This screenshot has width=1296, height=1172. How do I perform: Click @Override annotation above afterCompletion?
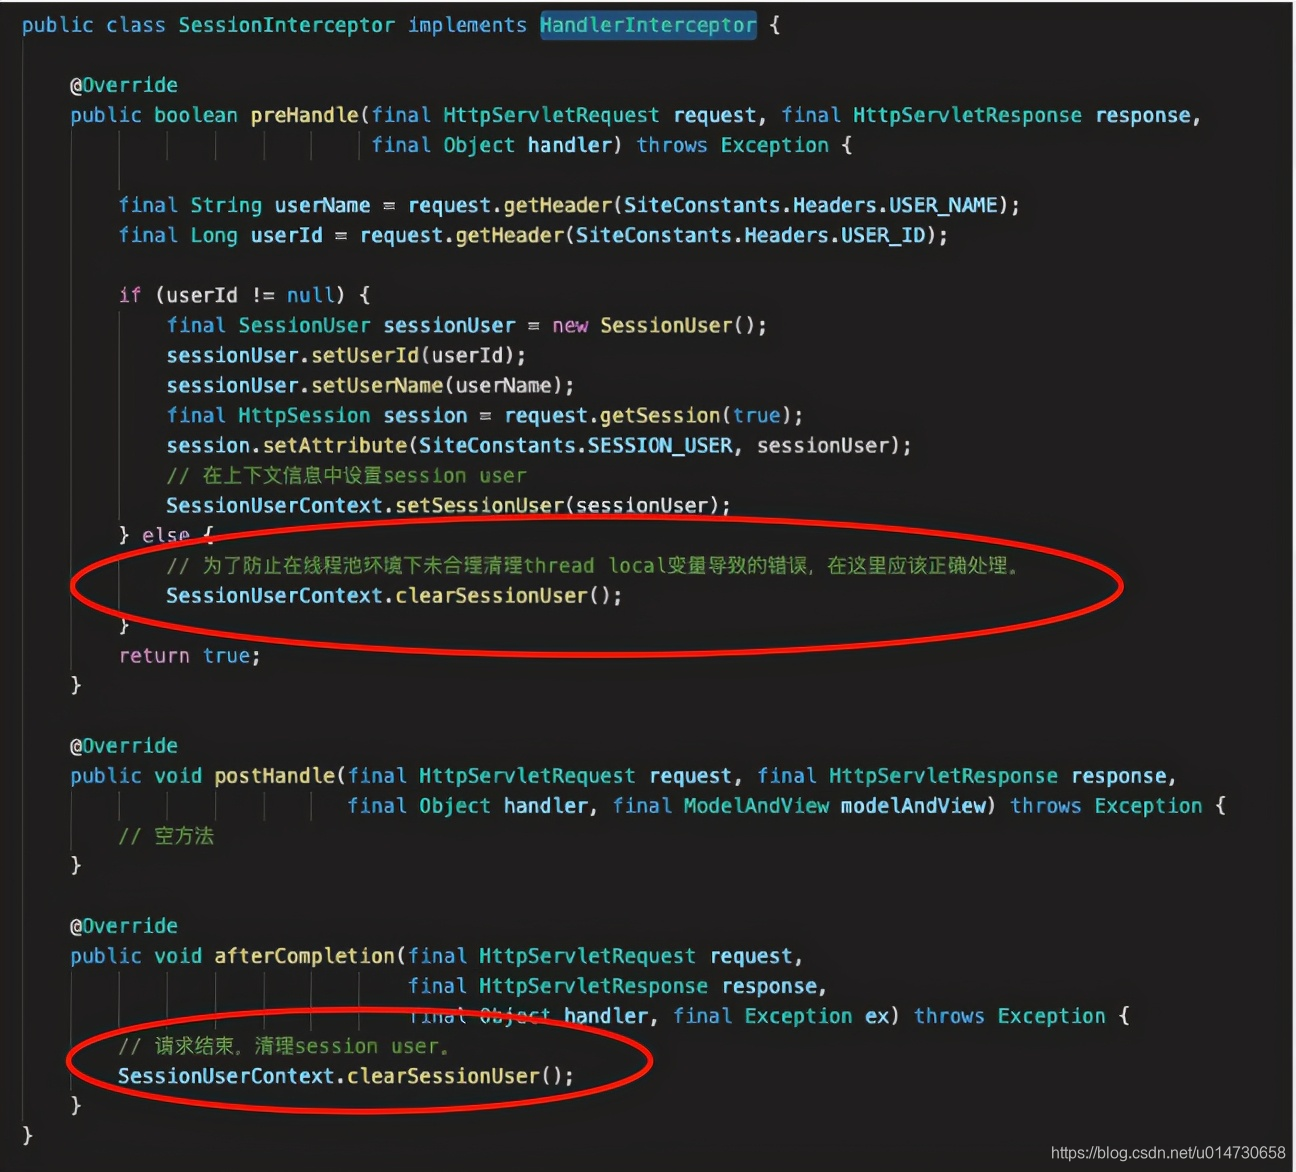coord(124,926)
